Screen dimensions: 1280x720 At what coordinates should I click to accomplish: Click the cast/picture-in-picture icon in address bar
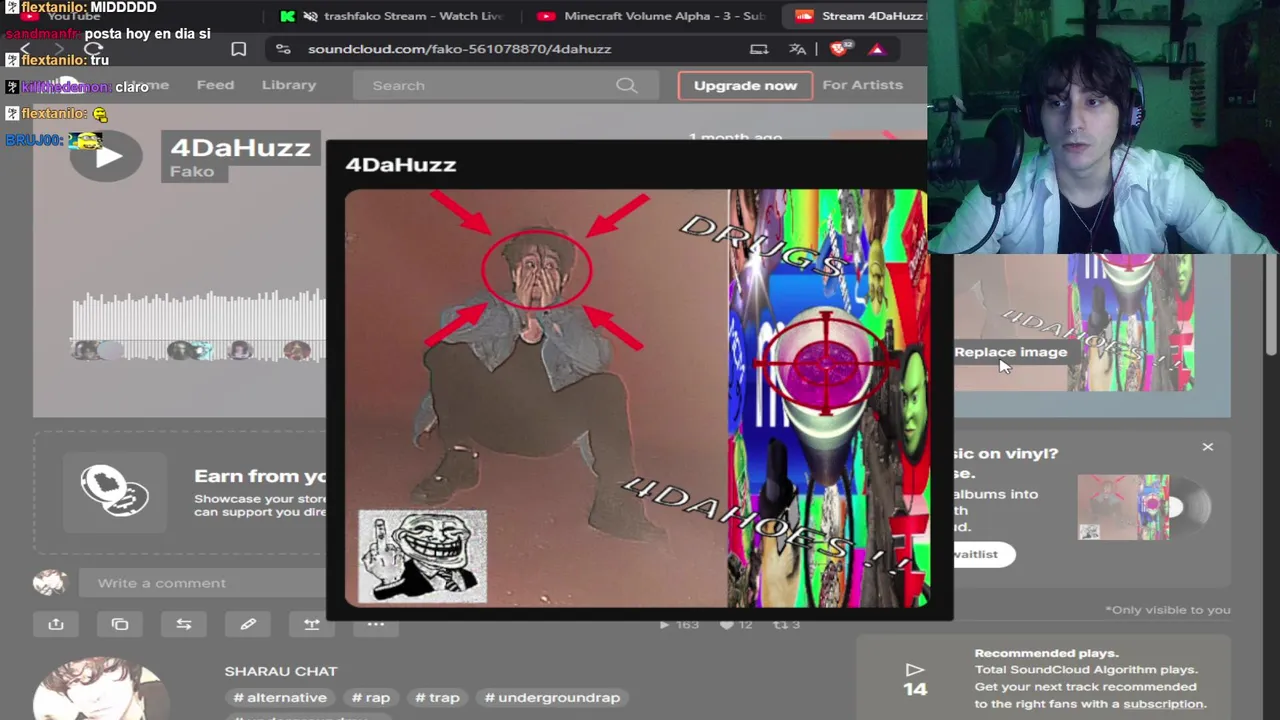(x=759, y=49)
